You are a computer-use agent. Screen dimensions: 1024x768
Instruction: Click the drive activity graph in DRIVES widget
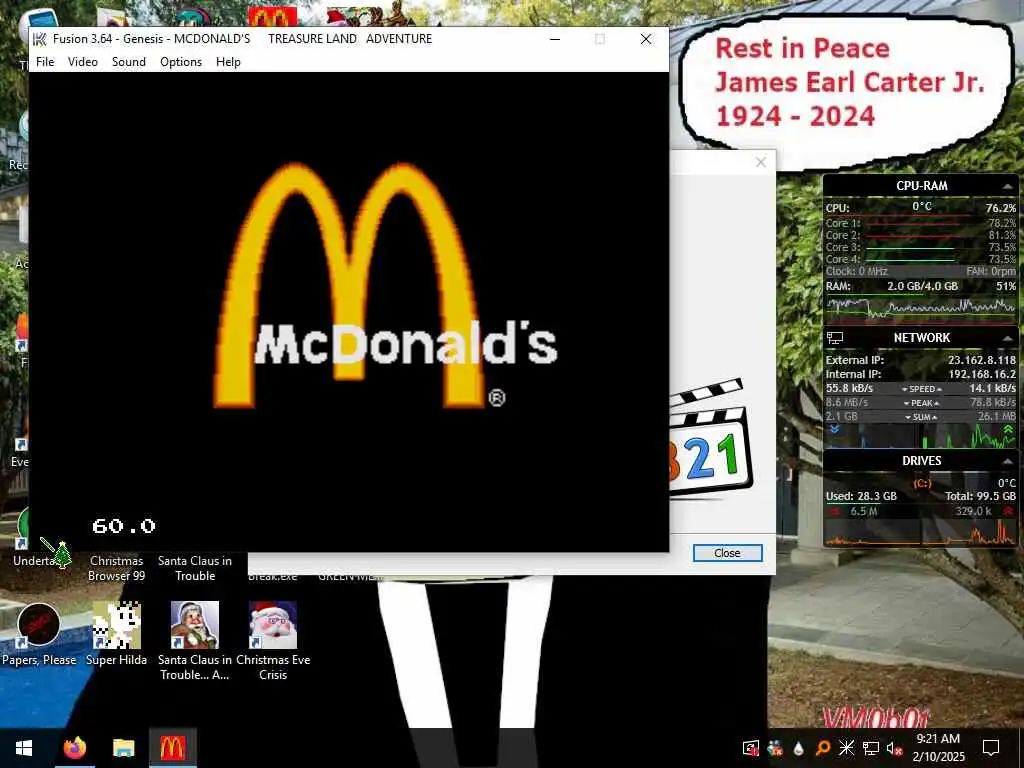[921, 532]
